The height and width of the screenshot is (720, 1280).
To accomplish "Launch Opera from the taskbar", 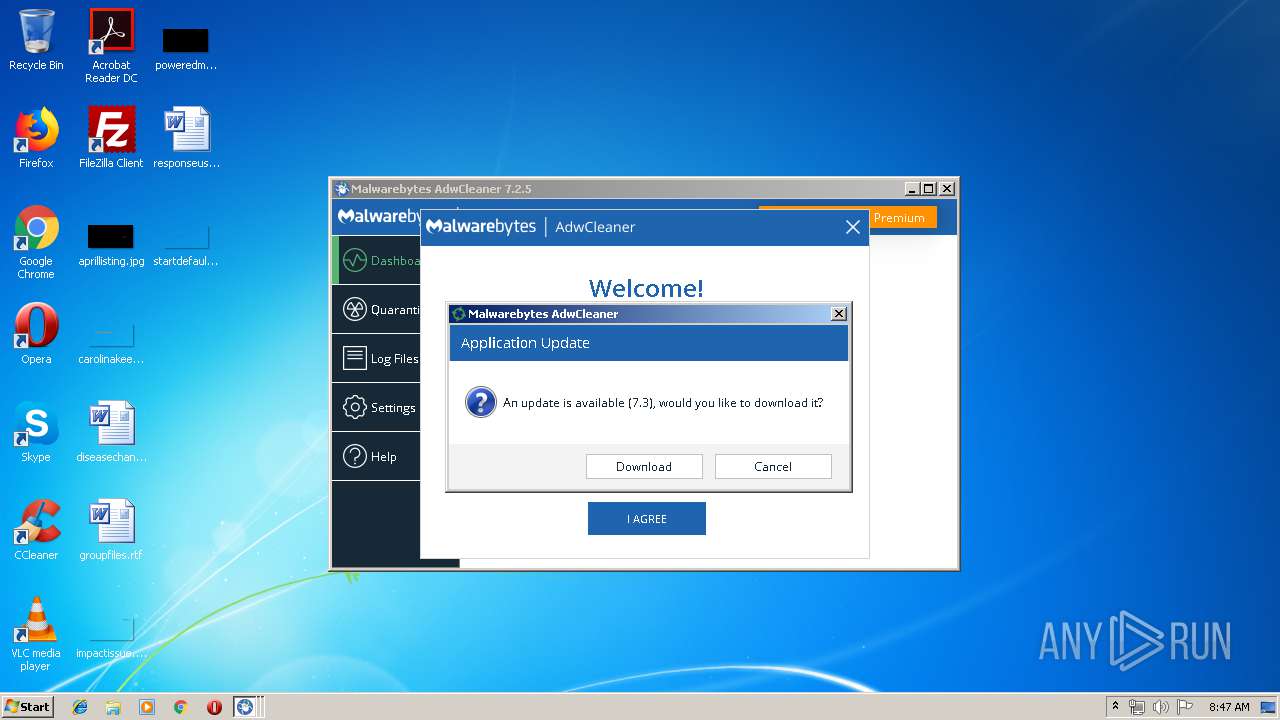I will [214, 707].
